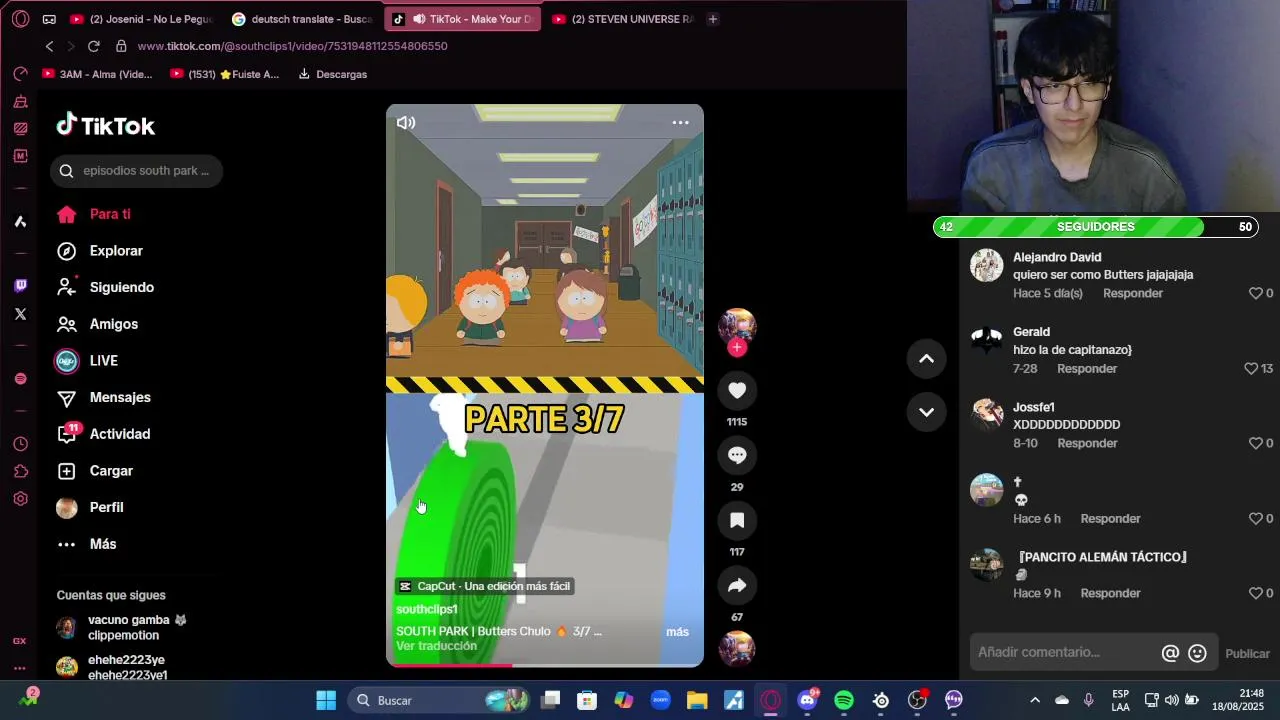Click the video progress bar
Image resolution: width=1280 pixels, height=720 pixels.
(x=545, y=665)
